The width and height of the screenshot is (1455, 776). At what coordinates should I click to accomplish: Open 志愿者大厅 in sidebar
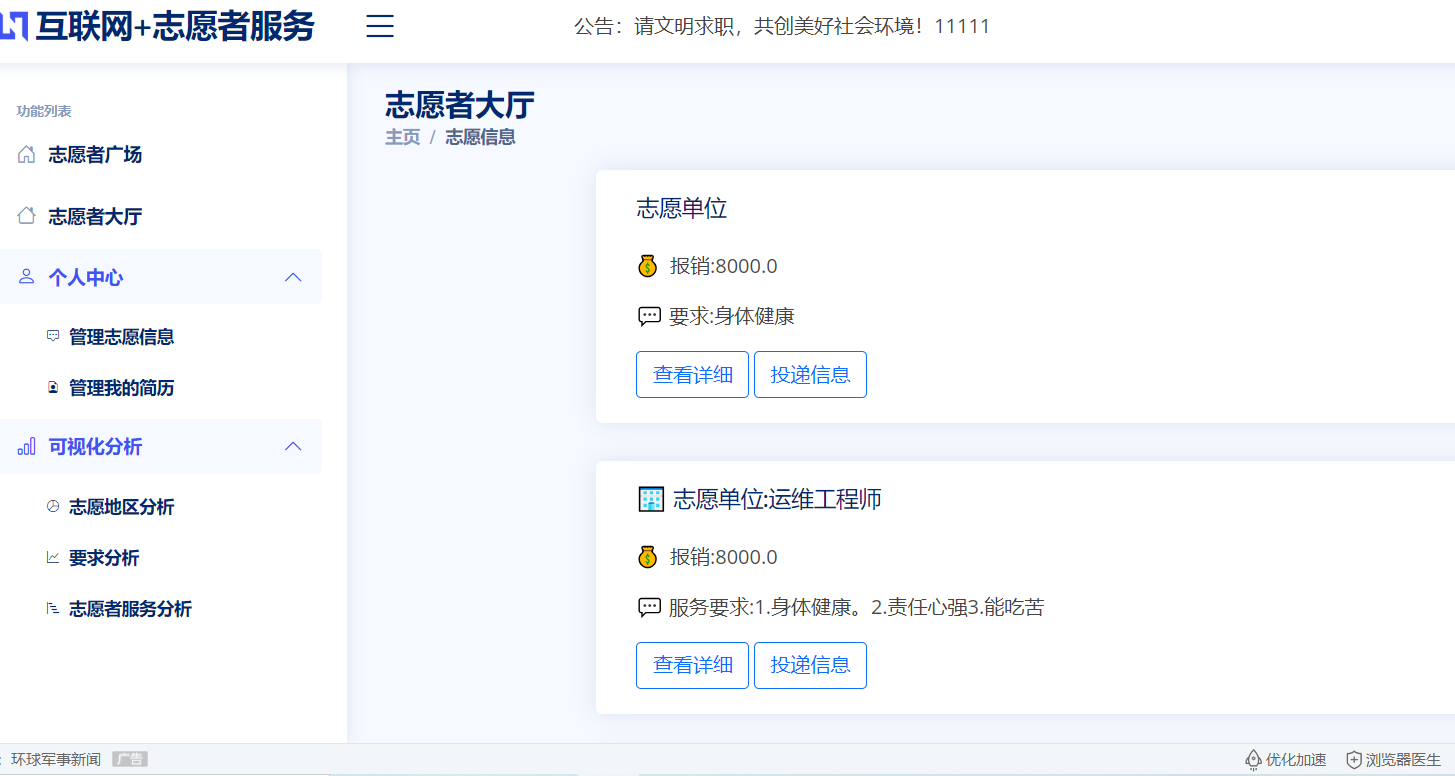pyautogui.click(x=95, y=217)
